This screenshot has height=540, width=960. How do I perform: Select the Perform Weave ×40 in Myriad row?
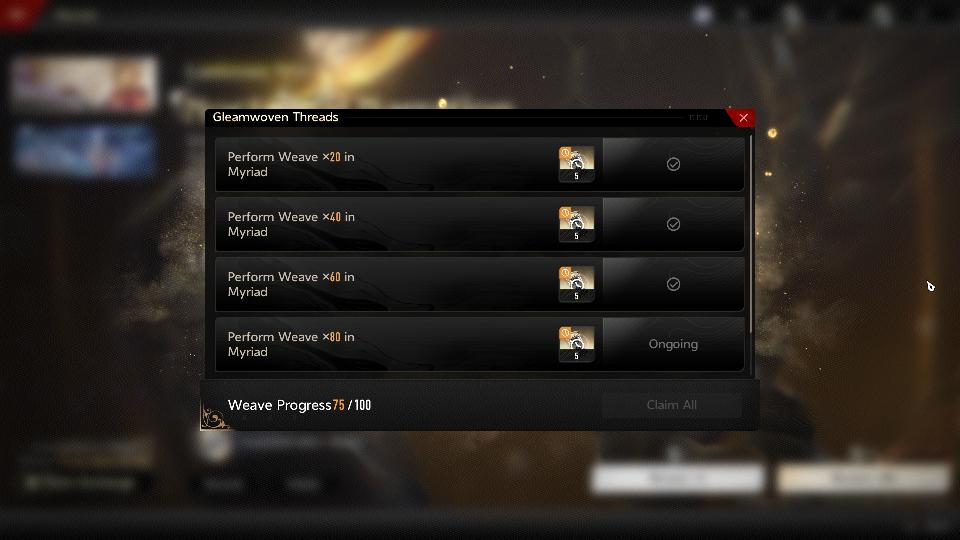tap(479, 224)
